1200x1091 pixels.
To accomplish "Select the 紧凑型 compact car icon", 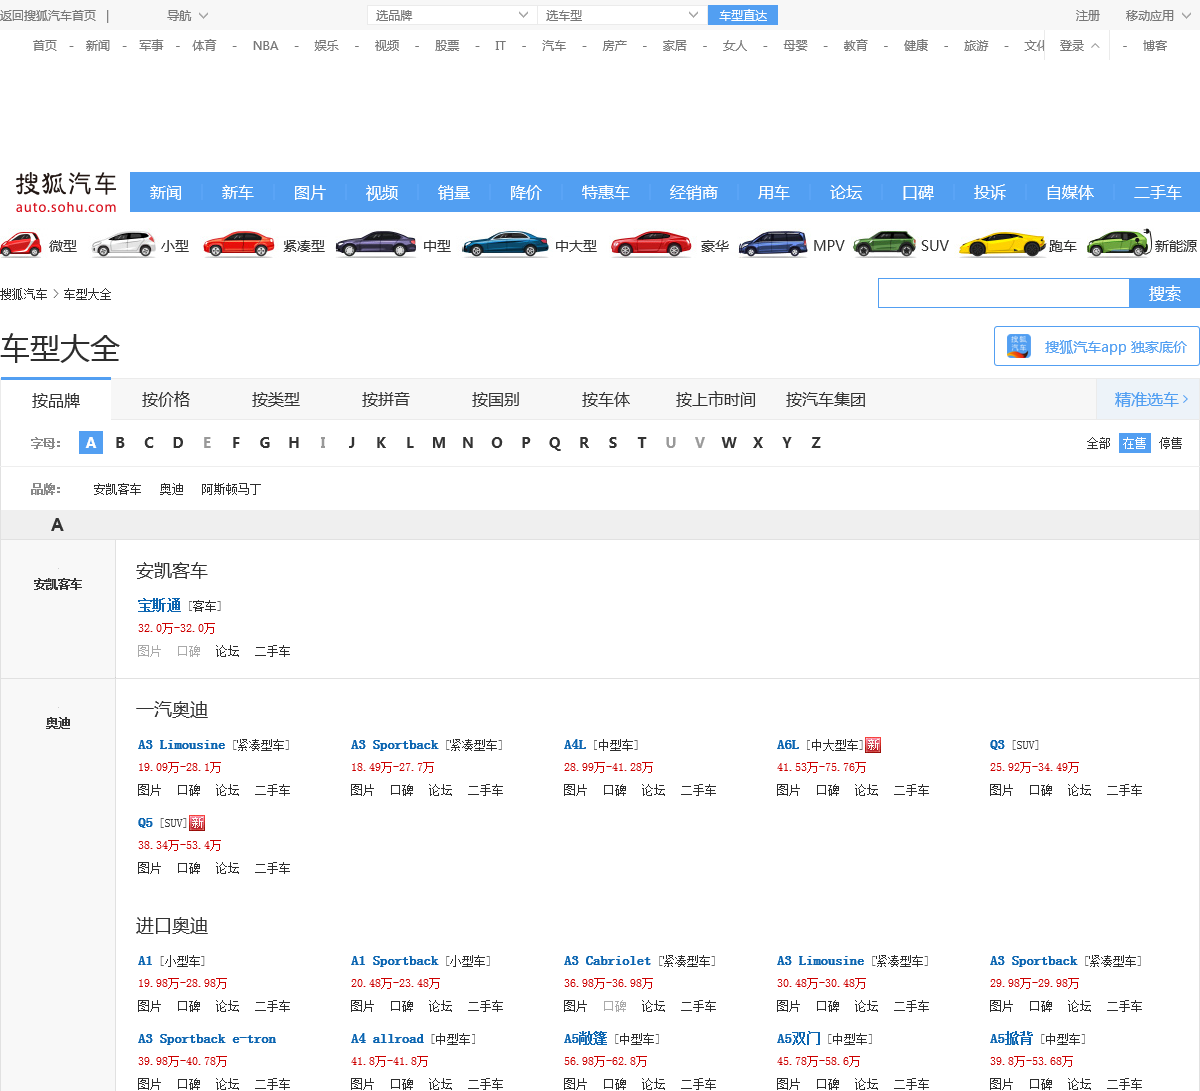I will point(238,244).
